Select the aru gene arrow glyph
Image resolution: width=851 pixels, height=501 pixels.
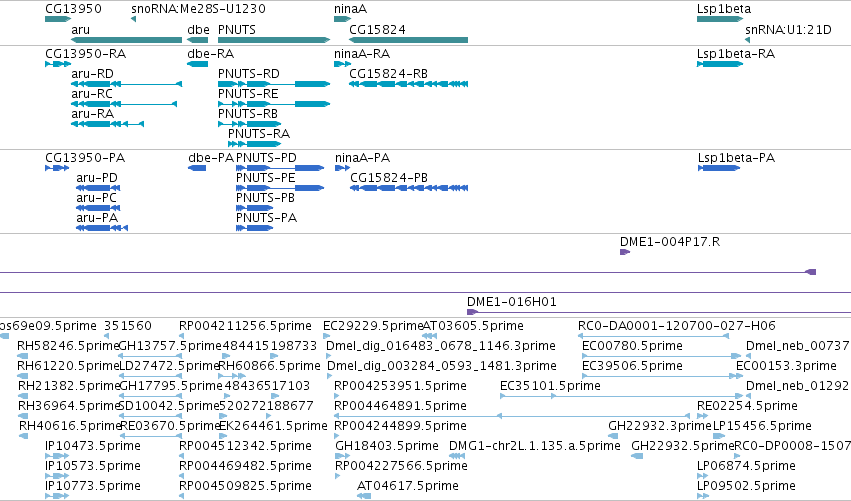(126, 40)
